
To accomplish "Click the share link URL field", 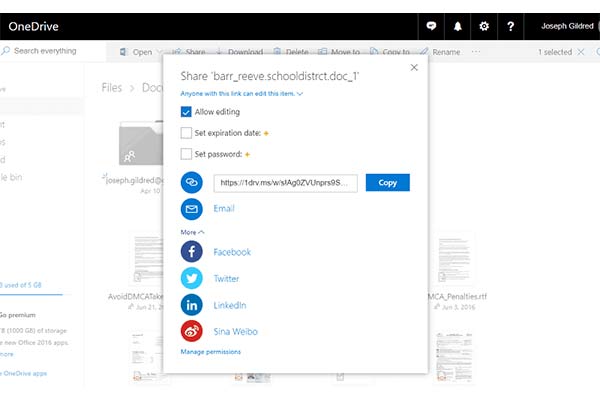I will tap(284, 183).
